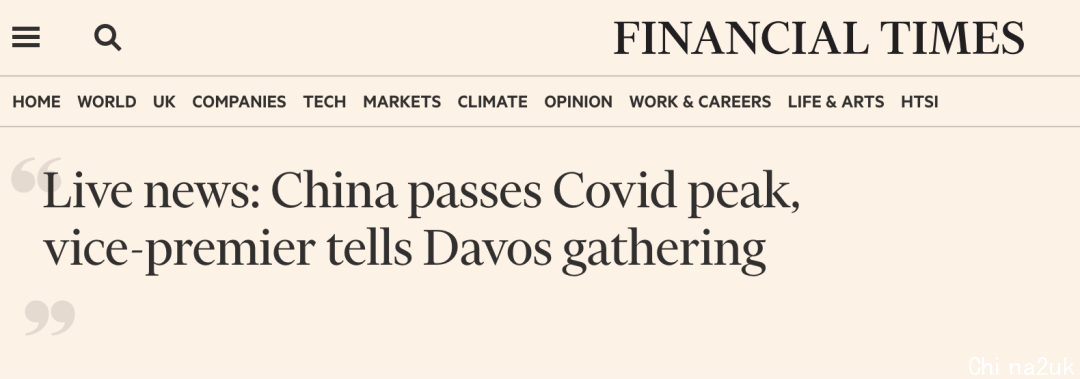Click the closing quotation mark graphic
The image size is (1080, 379).
click(x=50, y=317)
